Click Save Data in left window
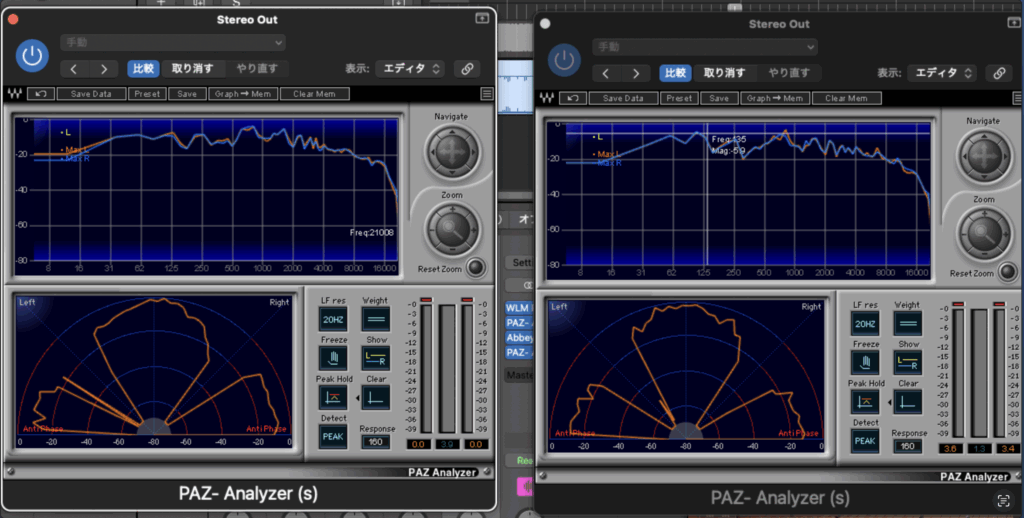Screen dimensions: 1024x518 point(91,94)
